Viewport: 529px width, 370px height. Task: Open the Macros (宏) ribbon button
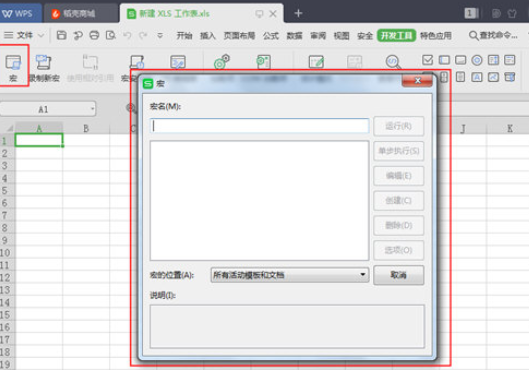[13, 67]
